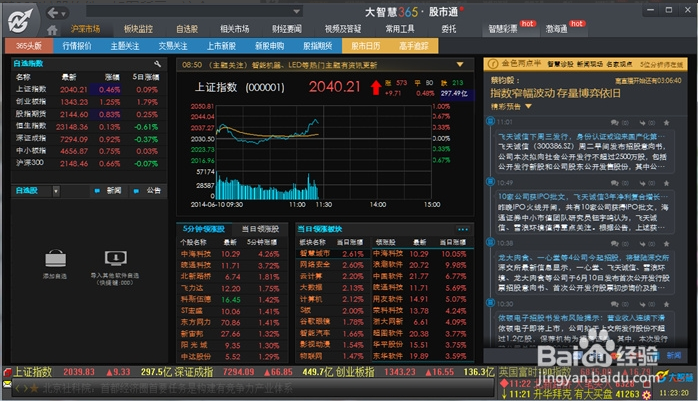Open headline 10家公司获IPO批文
The height and width of the screenshot is (401, 698).
pyautogui.click(x=583, y=197)
